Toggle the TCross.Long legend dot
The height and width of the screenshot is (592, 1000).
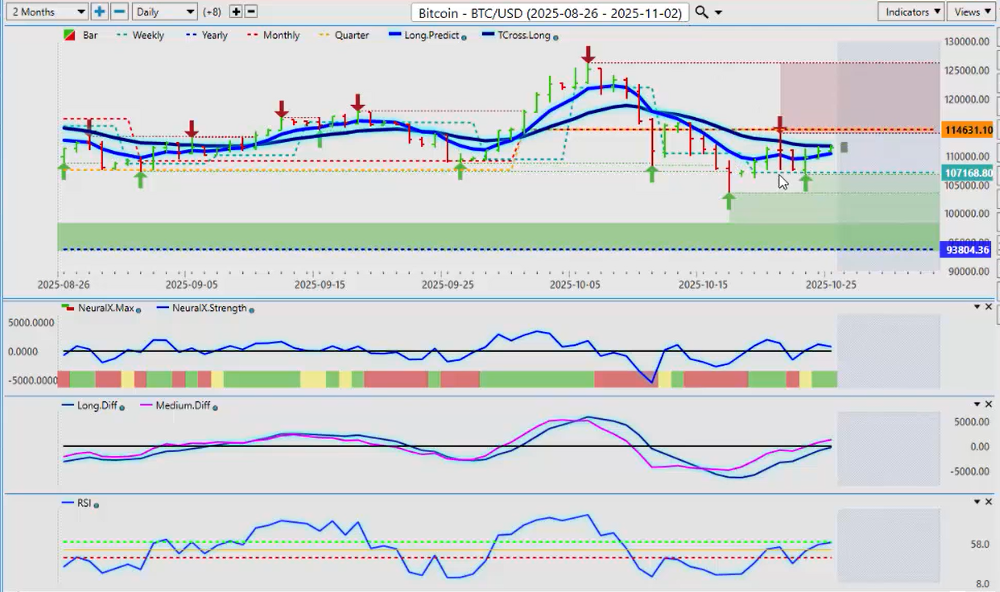point(556,37)
